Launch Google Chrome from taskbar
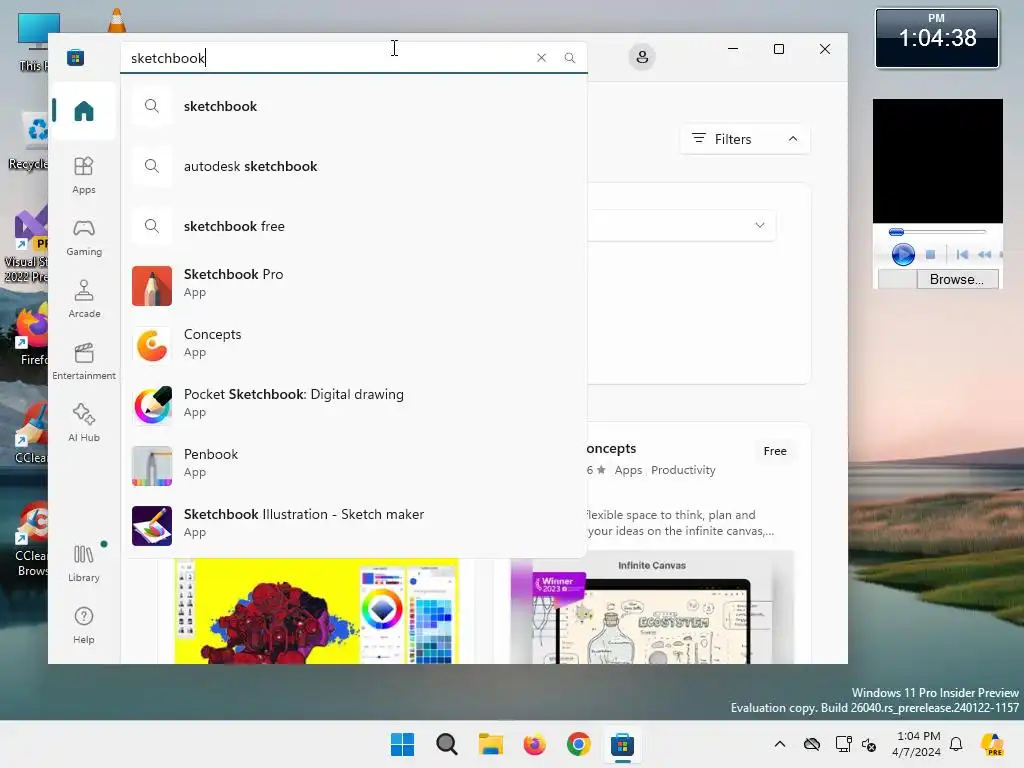 coord(579,744)
